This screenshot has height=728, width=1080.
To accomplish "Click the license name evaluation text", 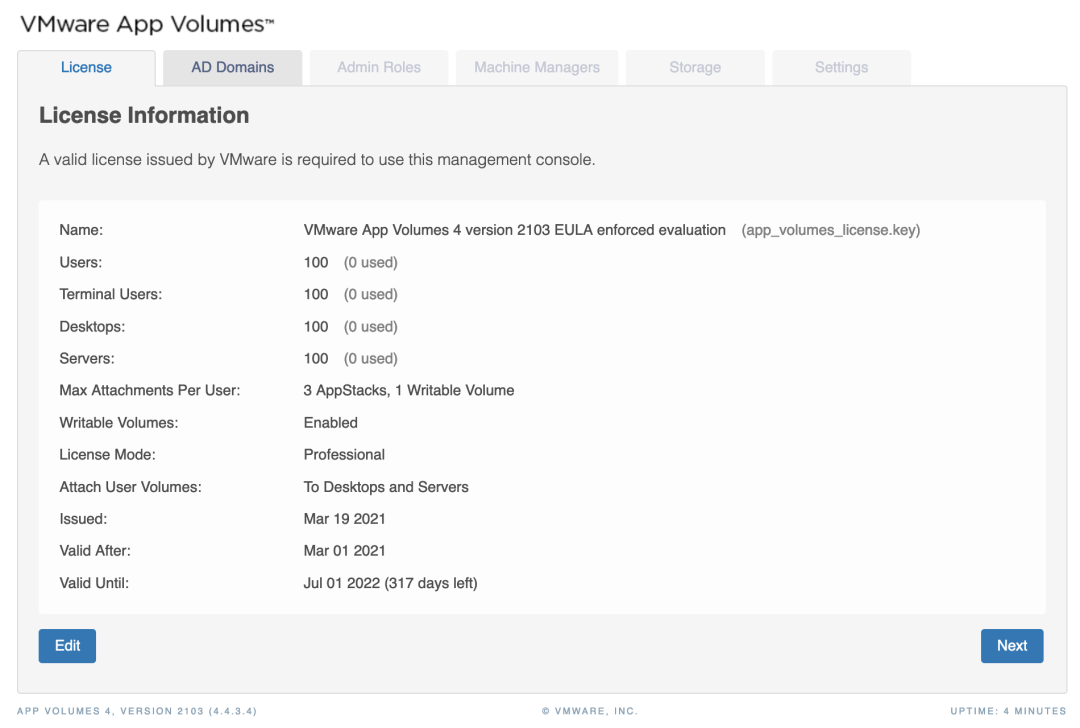I will coord(514,231).
